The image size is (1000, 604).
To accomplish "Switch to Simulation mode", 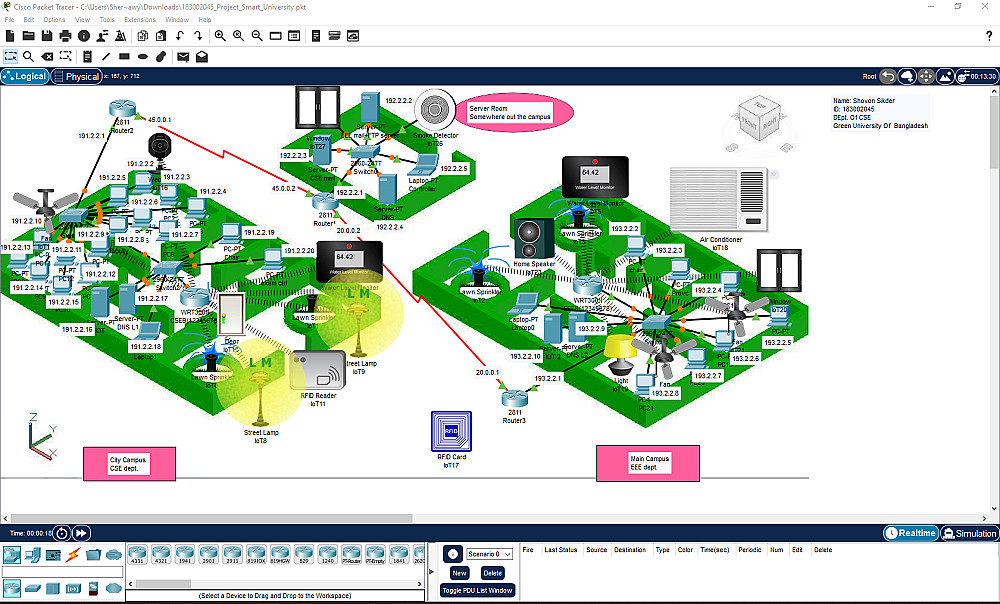I will click(969, 533).
